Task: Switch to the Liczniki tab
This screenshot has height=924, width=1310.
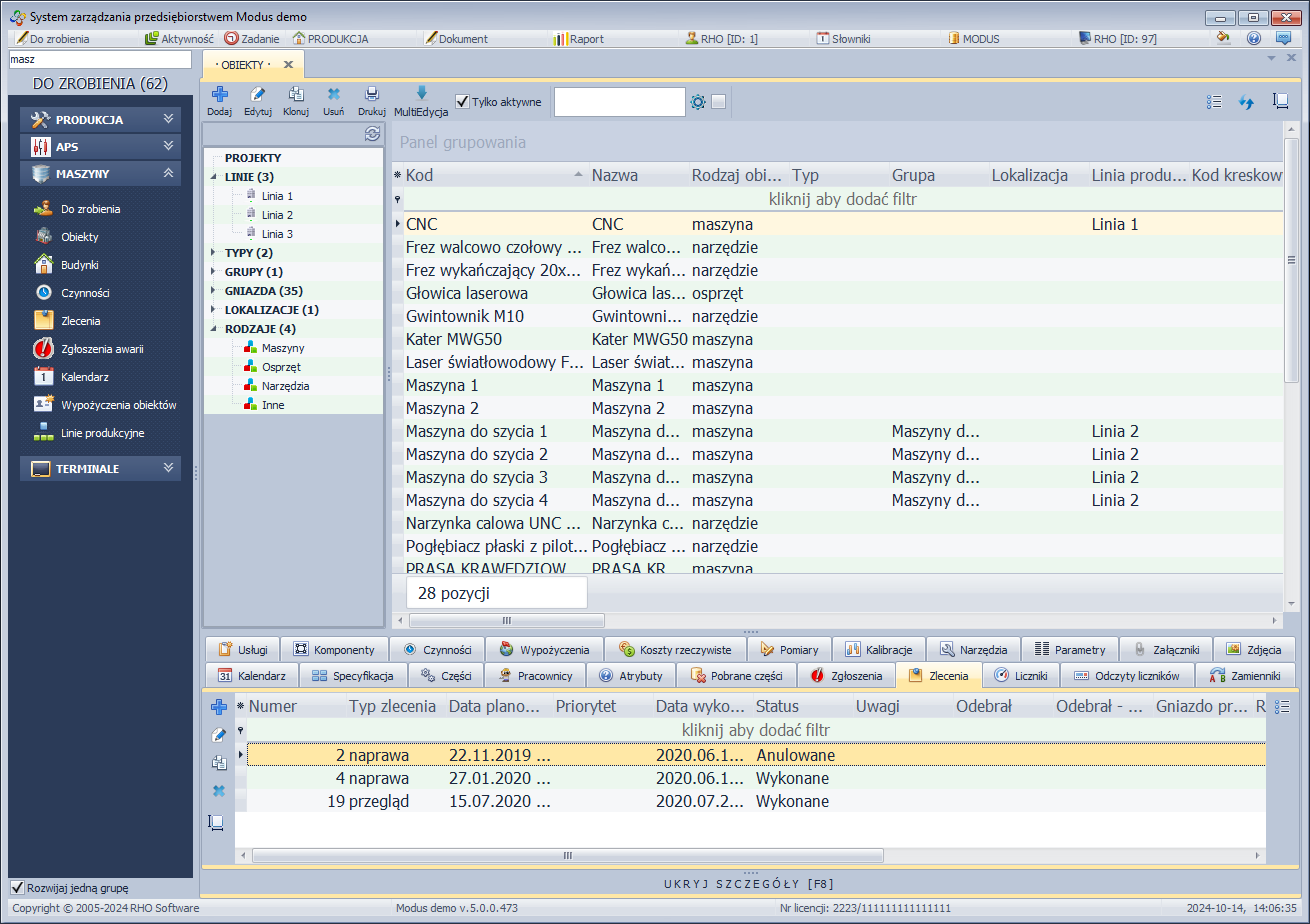Action: [1020, 676]
